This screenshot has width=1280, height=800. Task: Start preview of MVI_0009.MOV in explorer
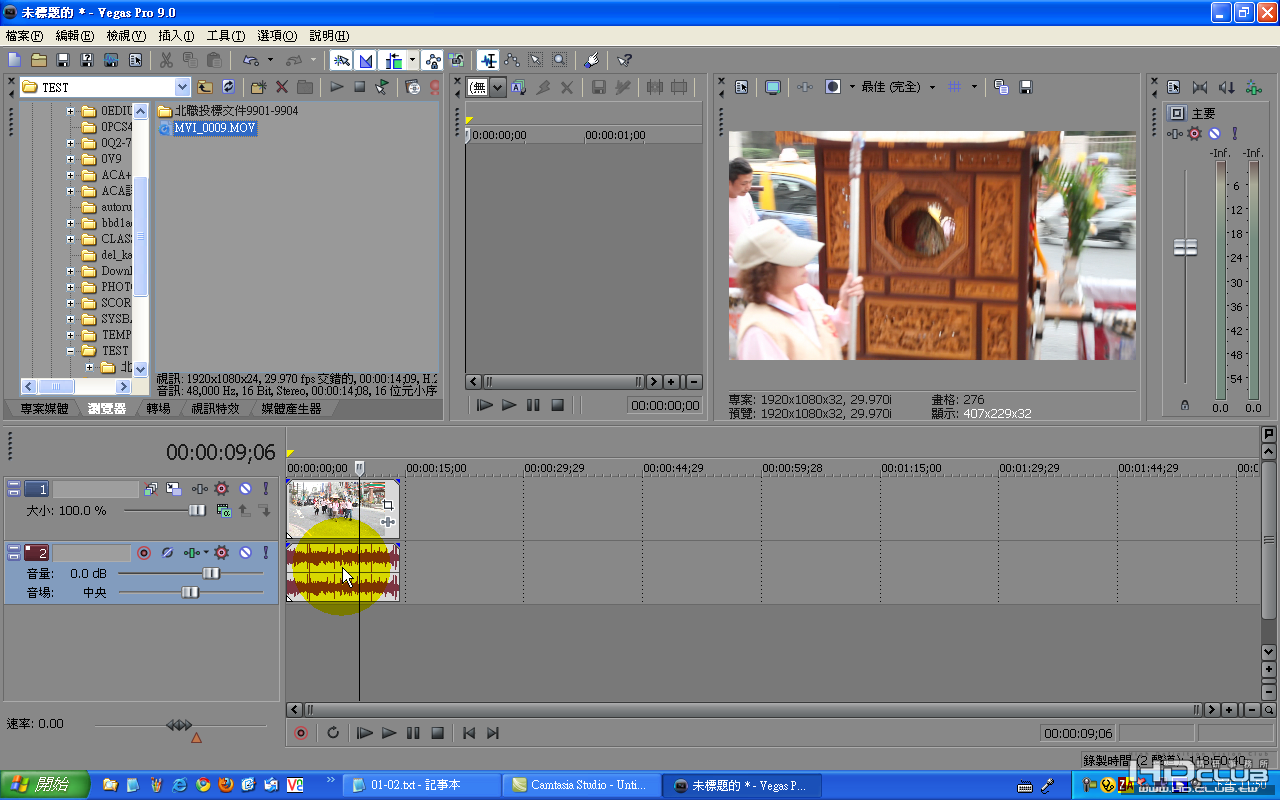pyautogui.click(x=337, y=87)
